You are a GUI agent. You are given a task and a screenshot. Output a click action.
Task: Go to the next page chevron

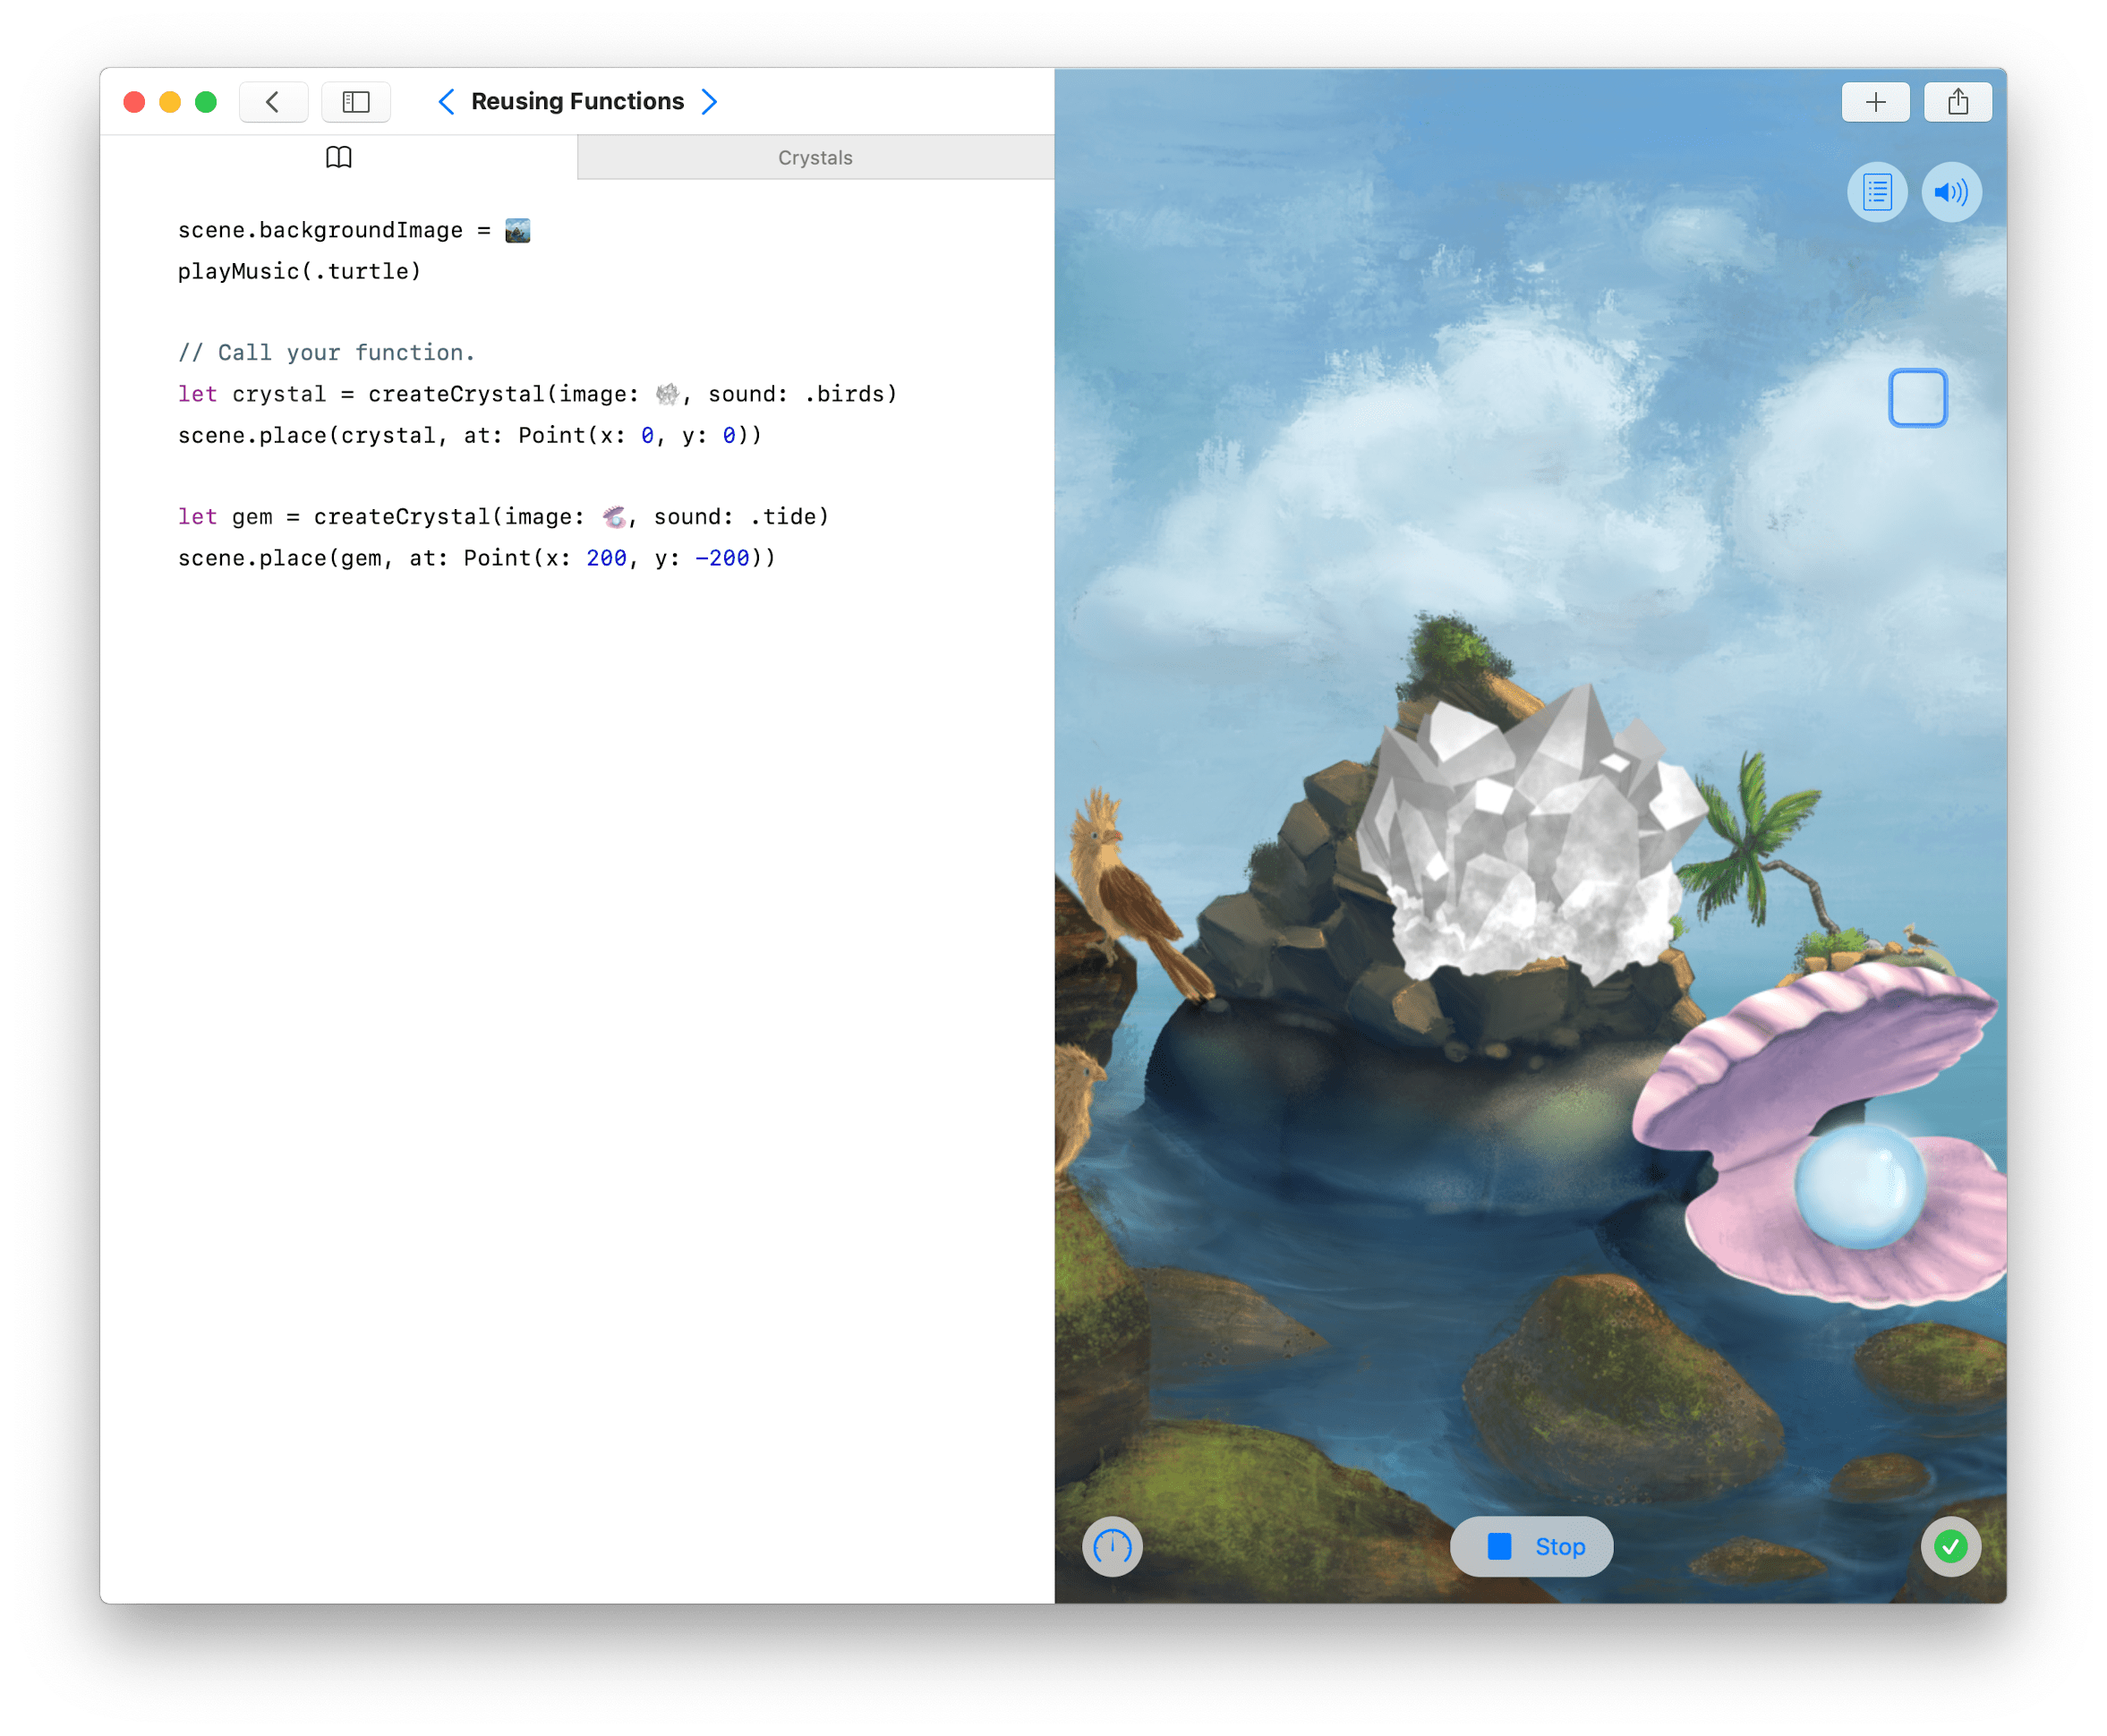[709, 102]
